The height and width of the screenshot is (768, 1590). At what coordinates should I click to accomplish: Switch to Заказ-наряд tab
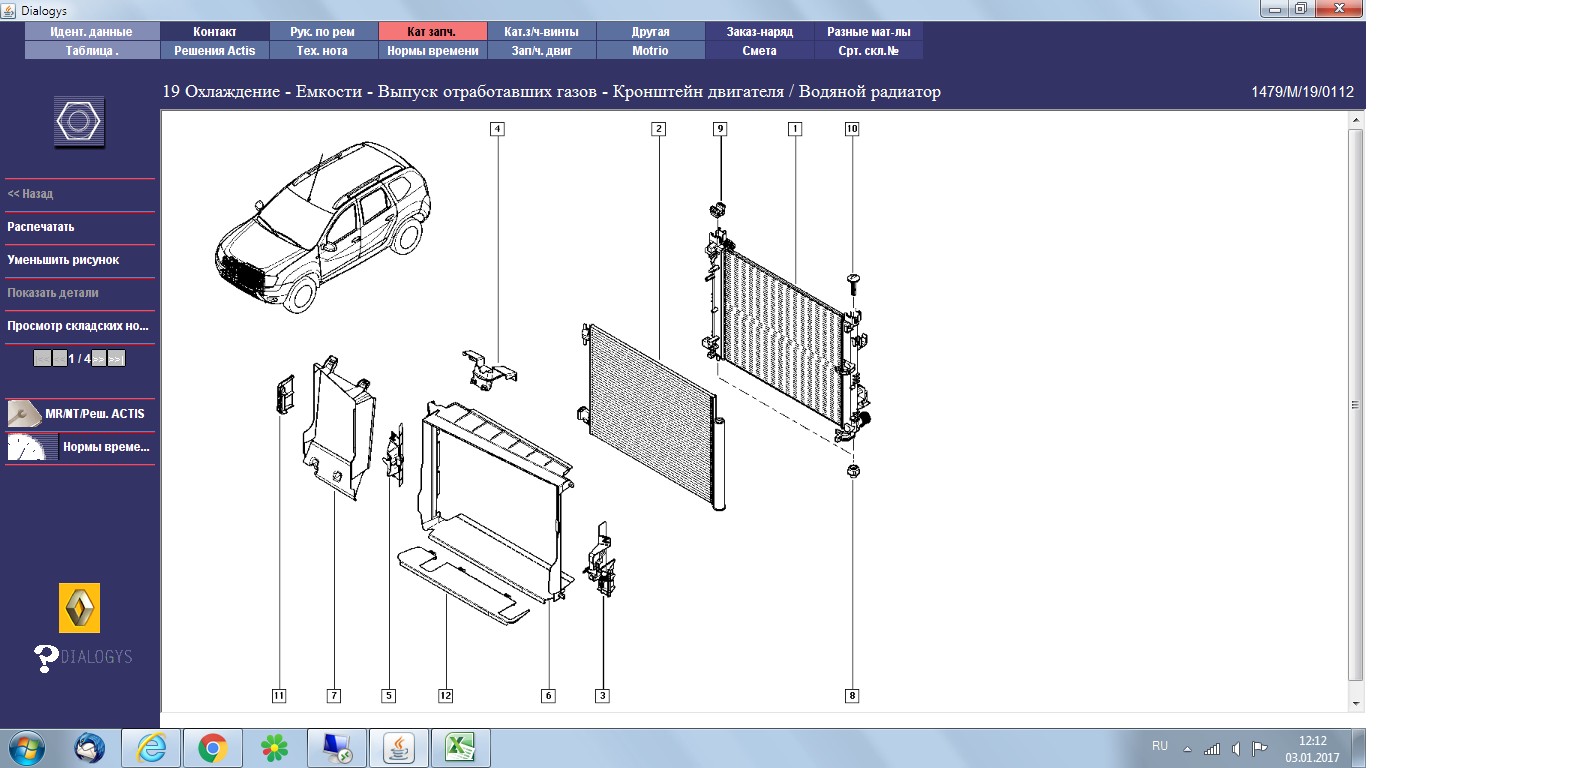[759, 32]
